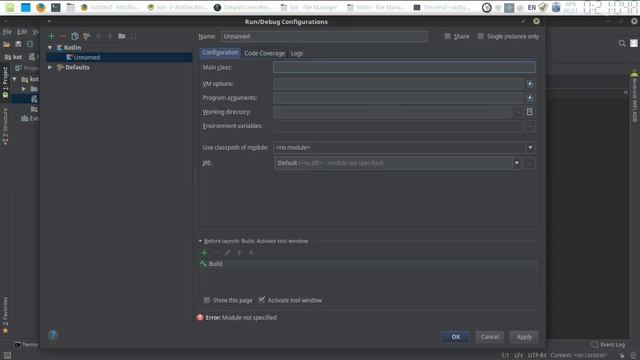Open 2: Structure side panel tab
Image resolution: width=640 pixels, height=360 pixels.
5,126
